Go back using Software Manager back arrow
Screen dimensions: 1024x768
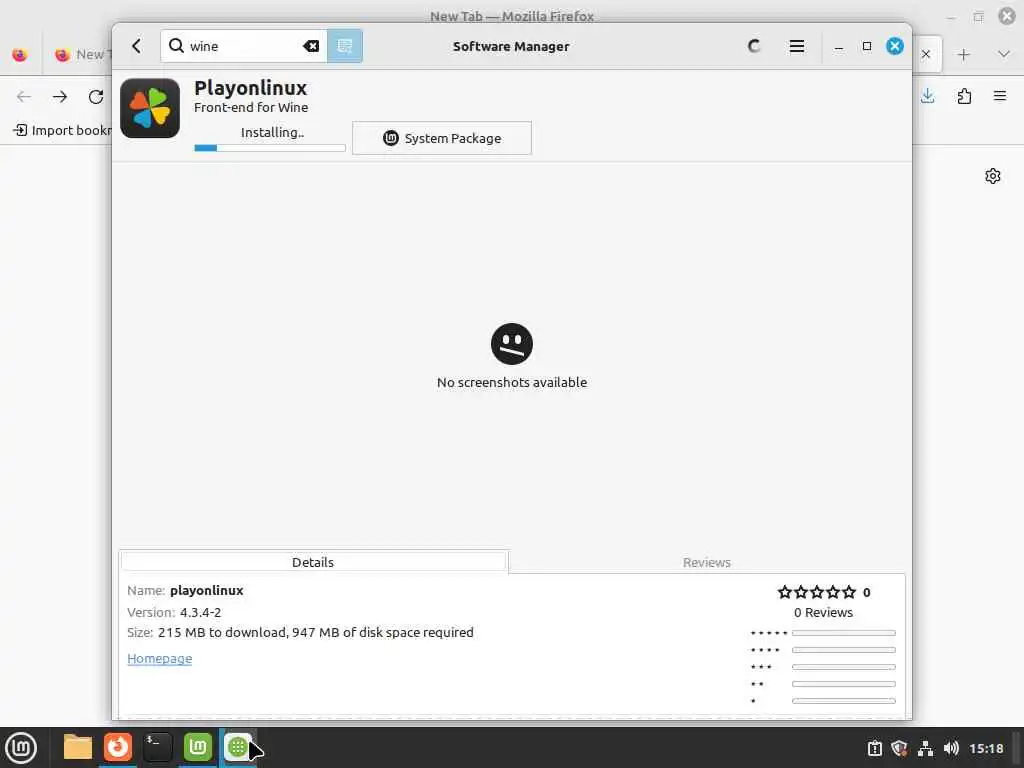[x=136, y=46]
